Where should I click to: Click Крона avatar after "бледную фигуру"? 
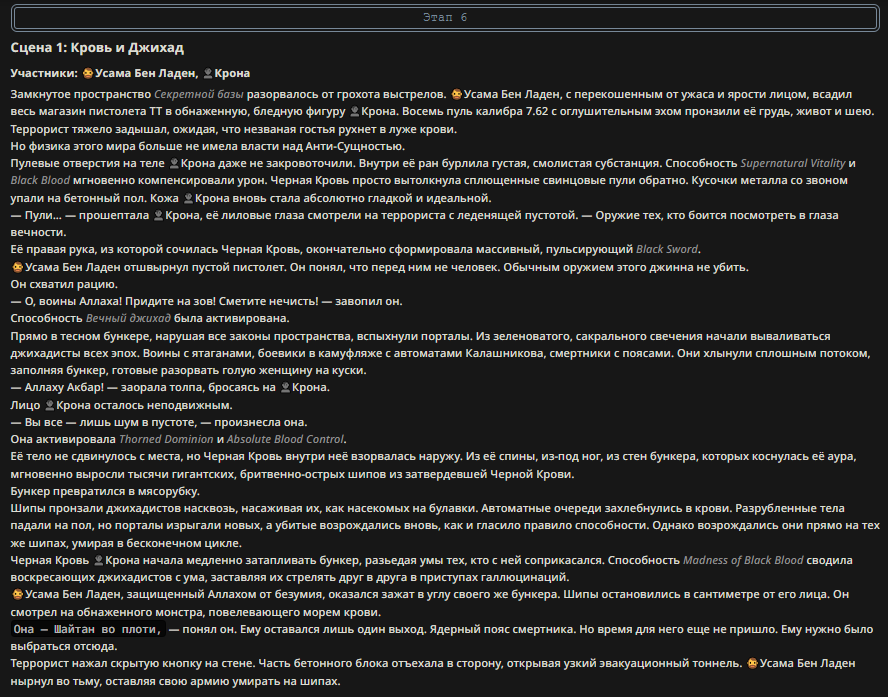355,112
